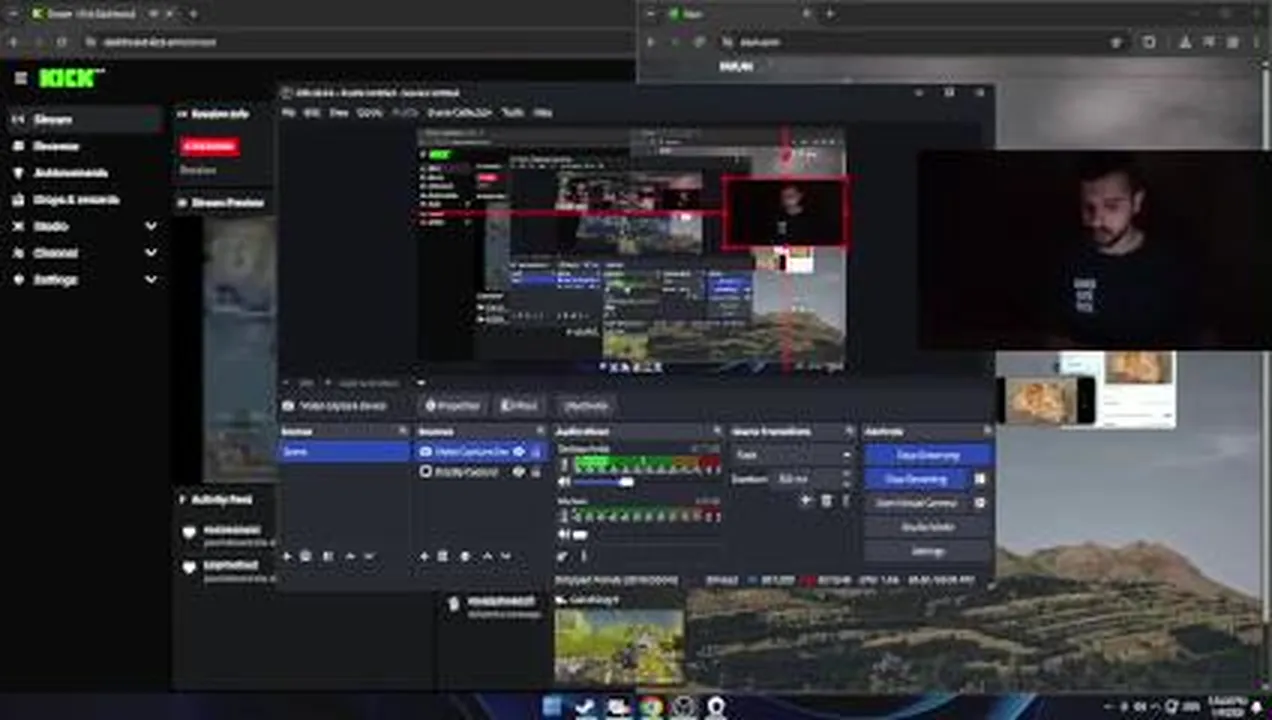Image resolution: width=1272 pixels, height=720 pixels.
Task: Click the red status button under Session info
Action: click(209, 146)
